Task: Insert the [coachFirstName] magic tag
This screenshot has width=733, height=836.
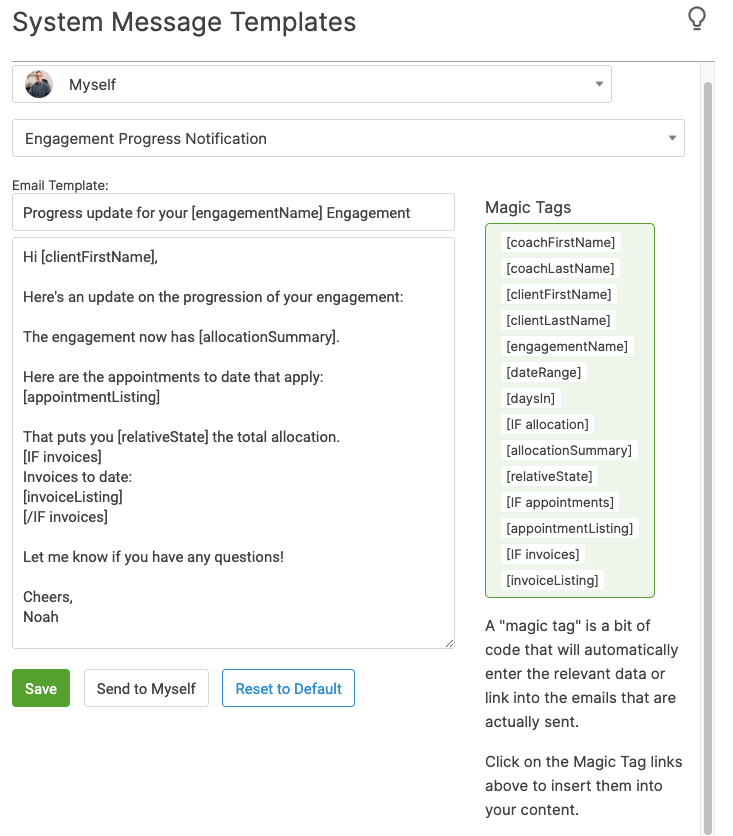Action: click(x=560, y=242)
